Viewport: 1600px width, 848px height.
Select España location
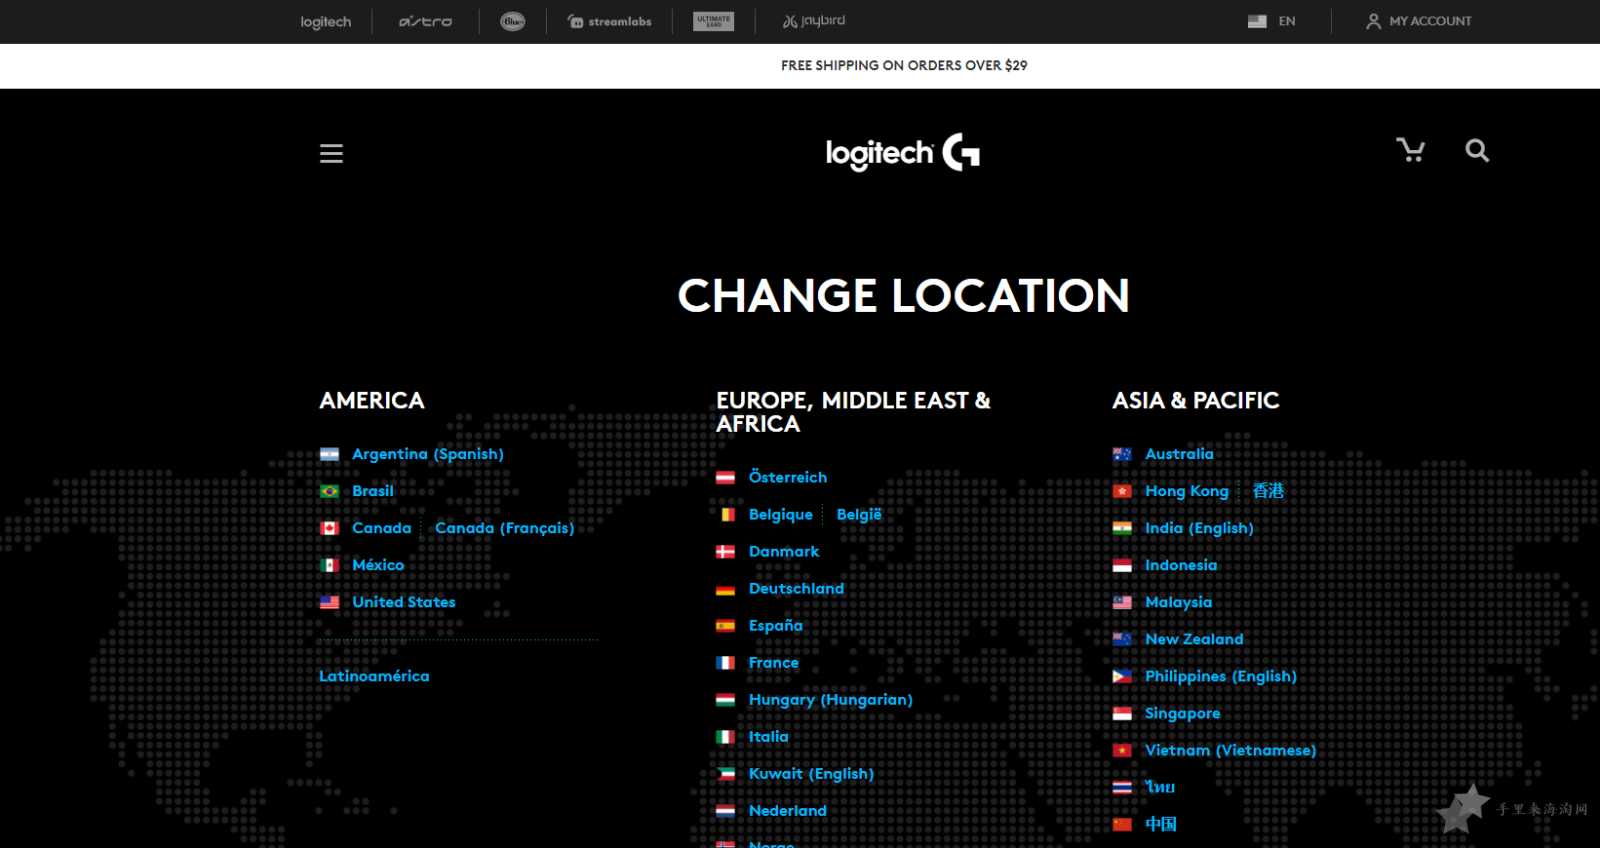776,626
